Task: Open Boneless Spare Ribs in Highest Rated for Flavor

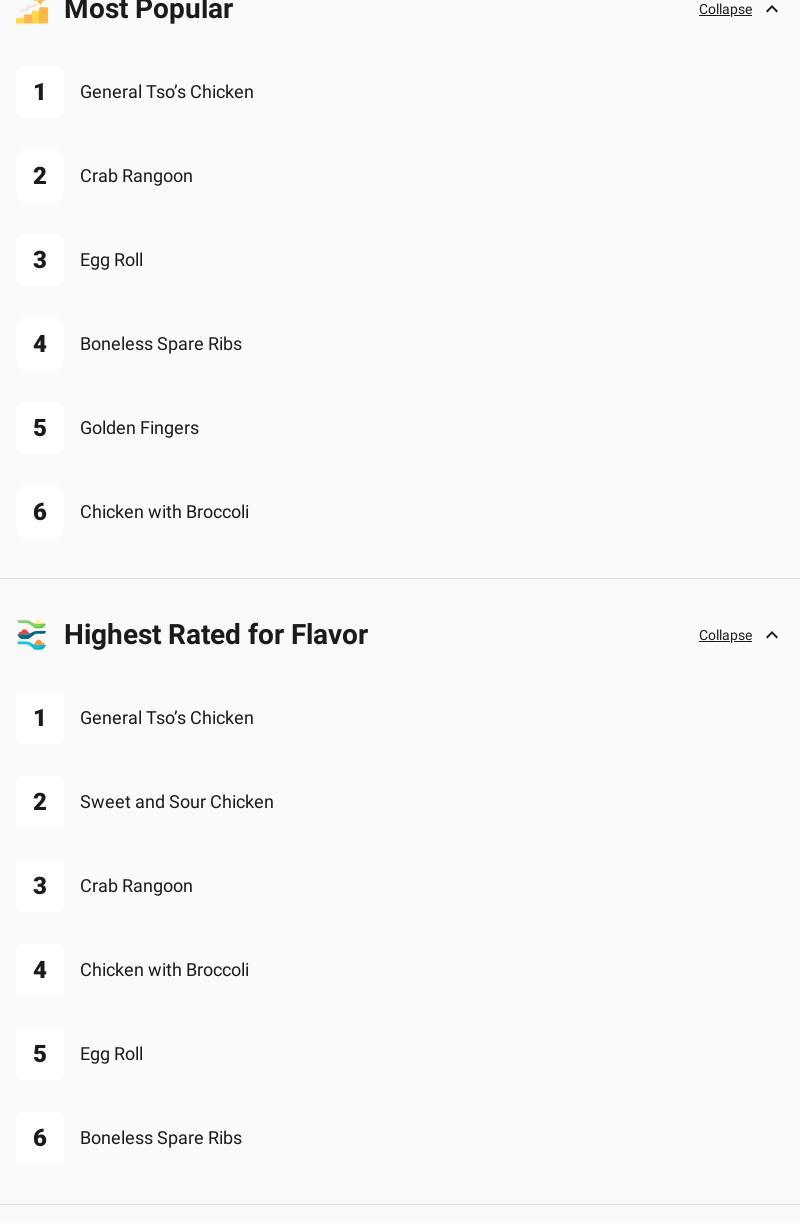Action: tap(161, 1138)
